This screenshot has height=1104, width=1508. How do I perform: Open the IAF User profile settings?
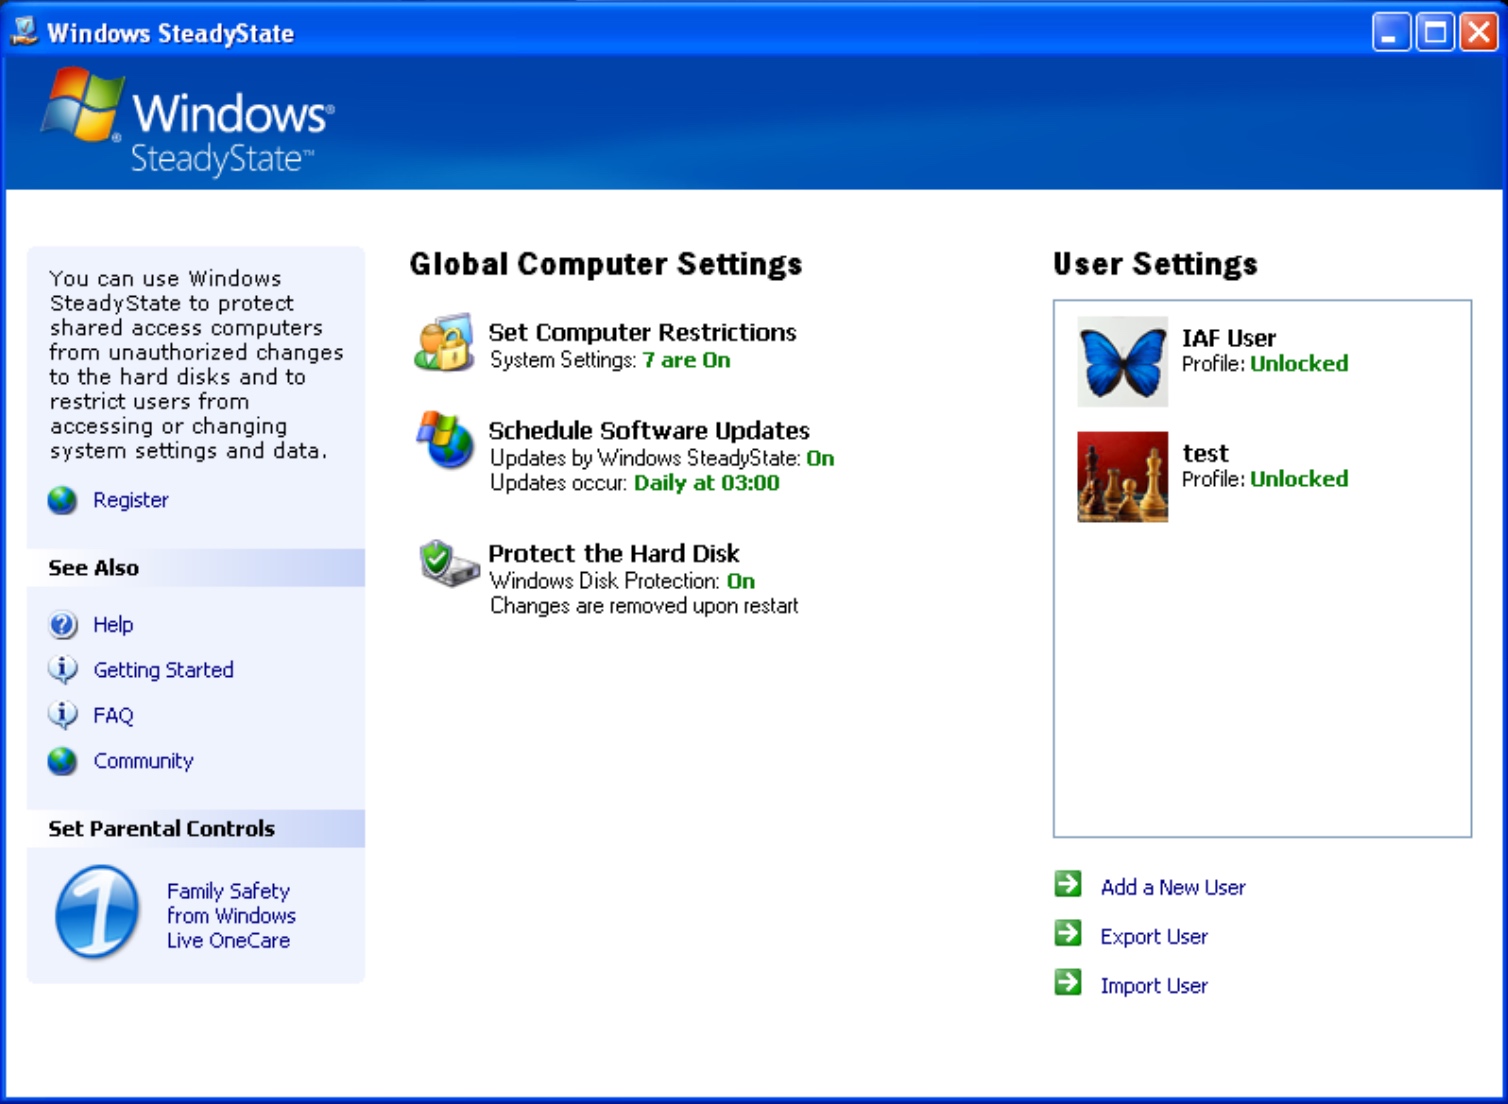tap(1229, 338)
